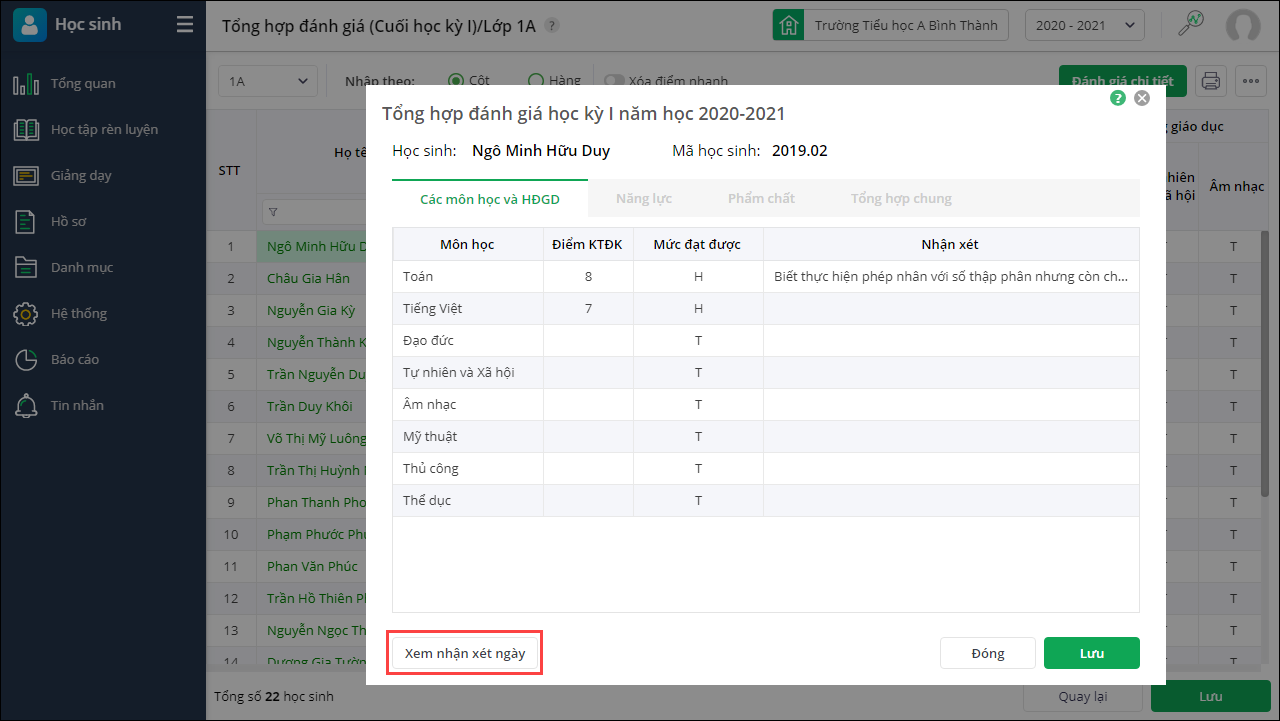Select student Phan Văn Phúc in list
The height and width of the screenshot is (721, 1280).
pyautogui.click(x=312, y=566)
